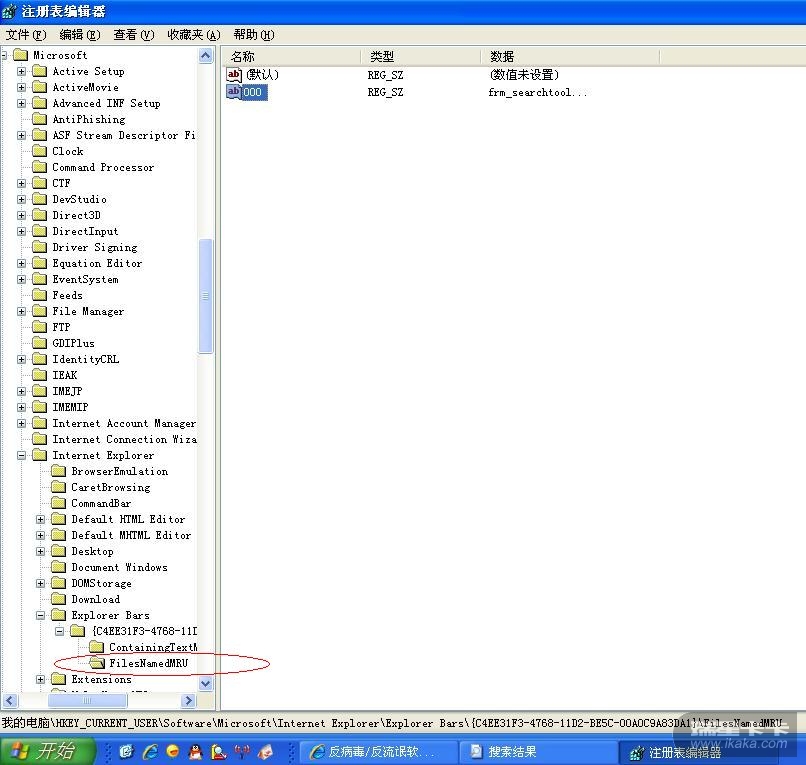
Task: Click the 类型 column header
Action: [x=420, y=56]
